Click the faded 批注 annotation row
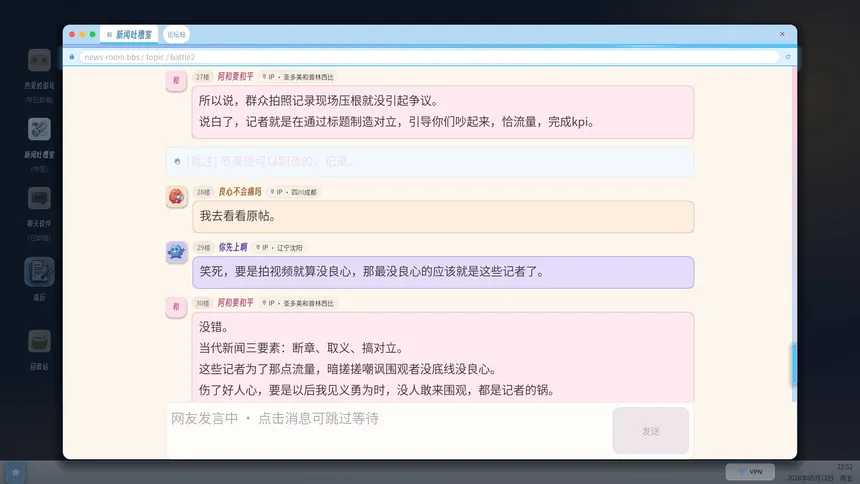The image size is (860, 484). [x=430, y=162]
